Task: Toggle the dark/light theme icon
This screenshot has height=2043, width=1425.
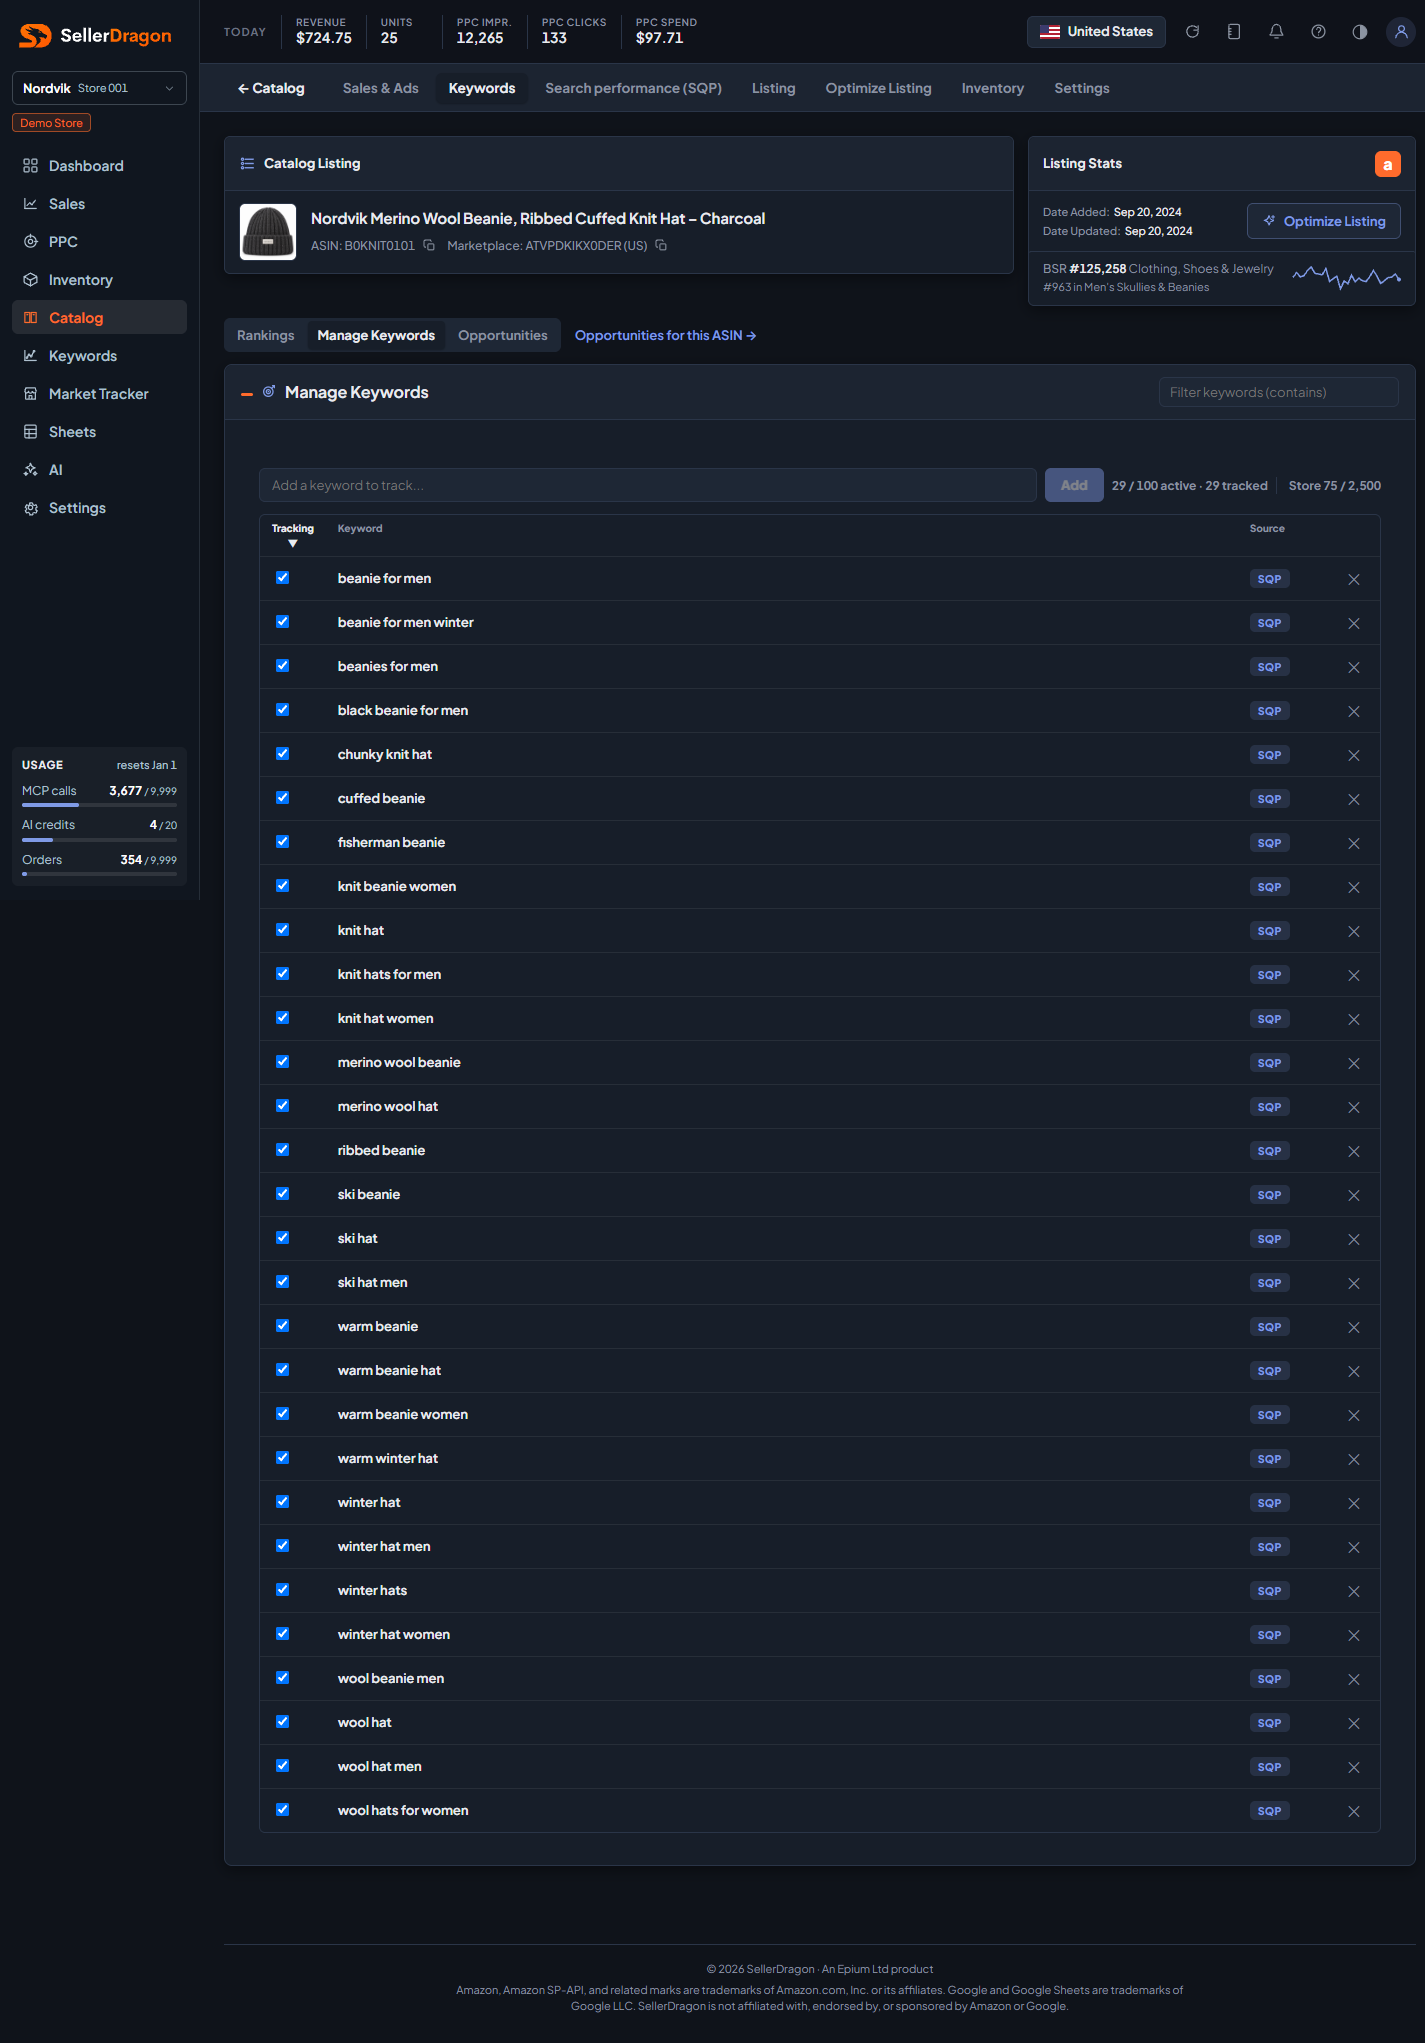Action: [x=1360, y=32]
